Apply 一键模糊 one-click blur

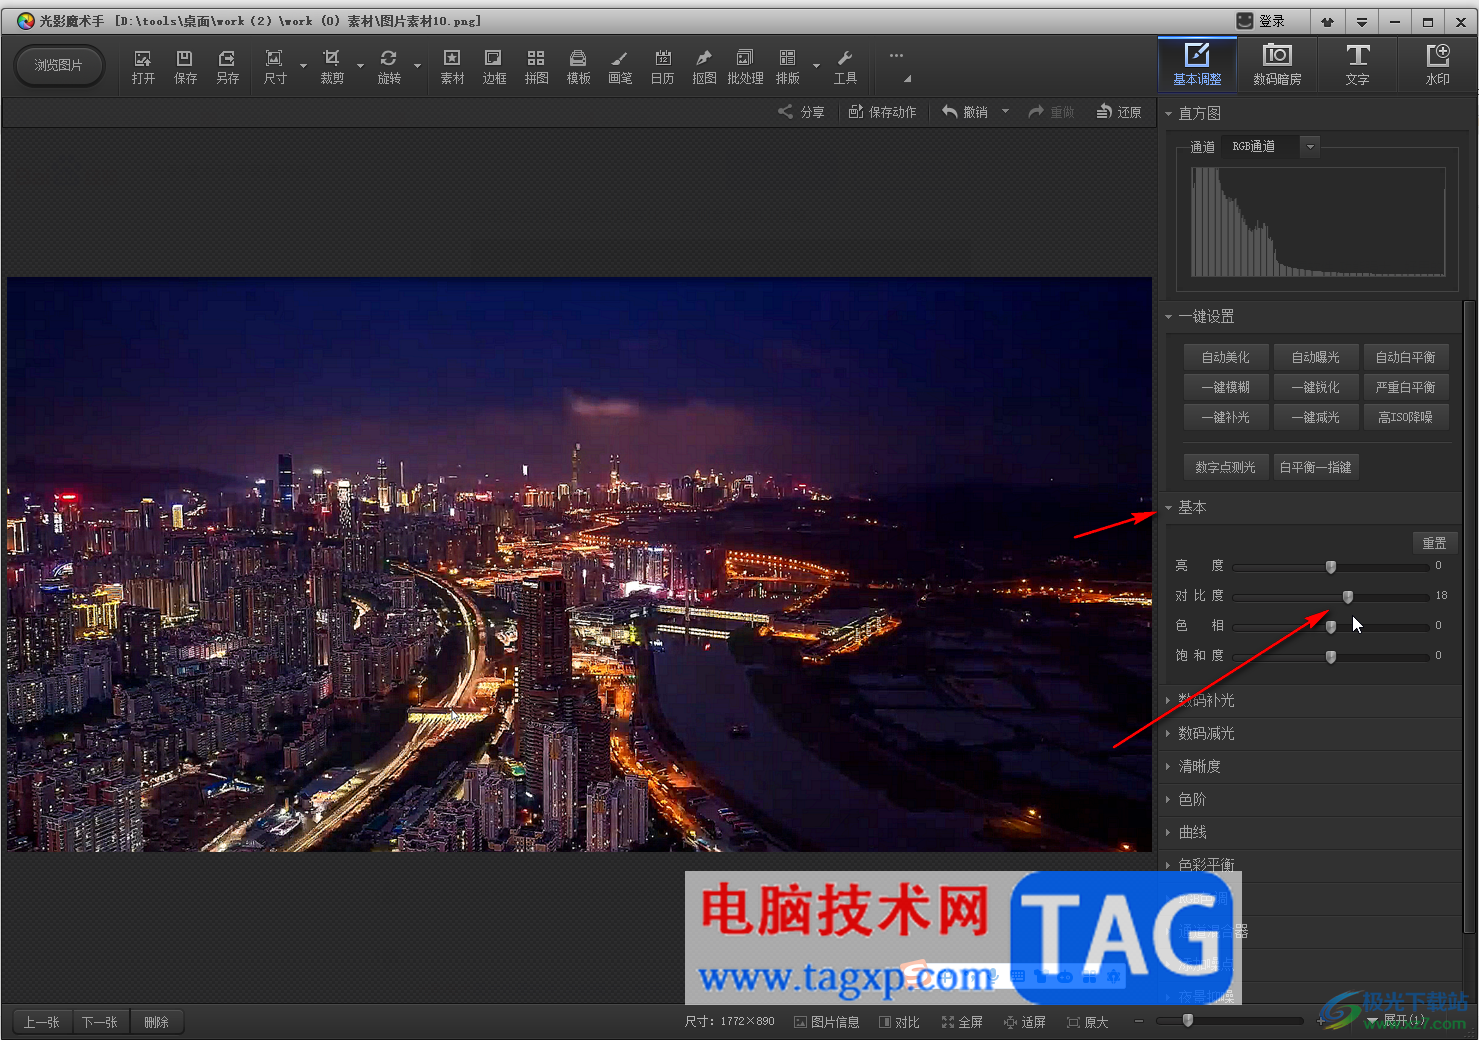1226,387
